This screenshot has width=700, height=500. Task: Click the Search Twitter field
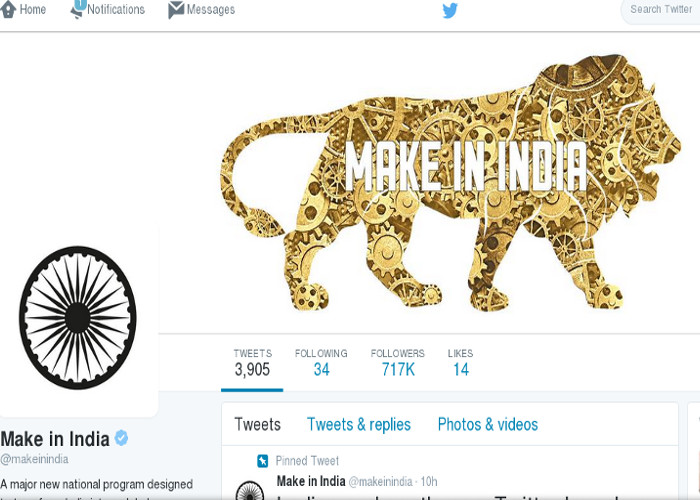pyautogui.click(x=661, y=10)
